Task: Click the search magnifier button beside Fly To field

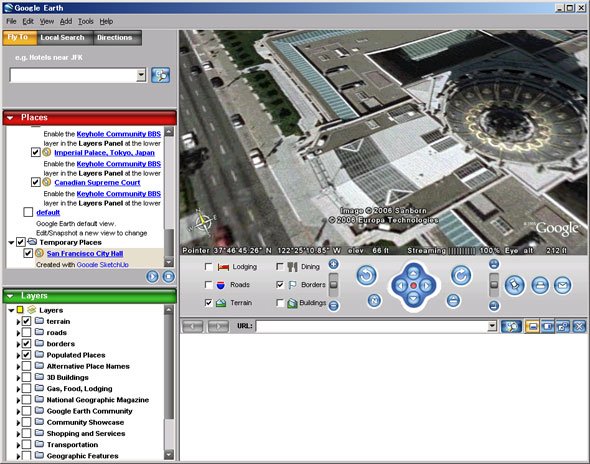Action: coord(161,75)
